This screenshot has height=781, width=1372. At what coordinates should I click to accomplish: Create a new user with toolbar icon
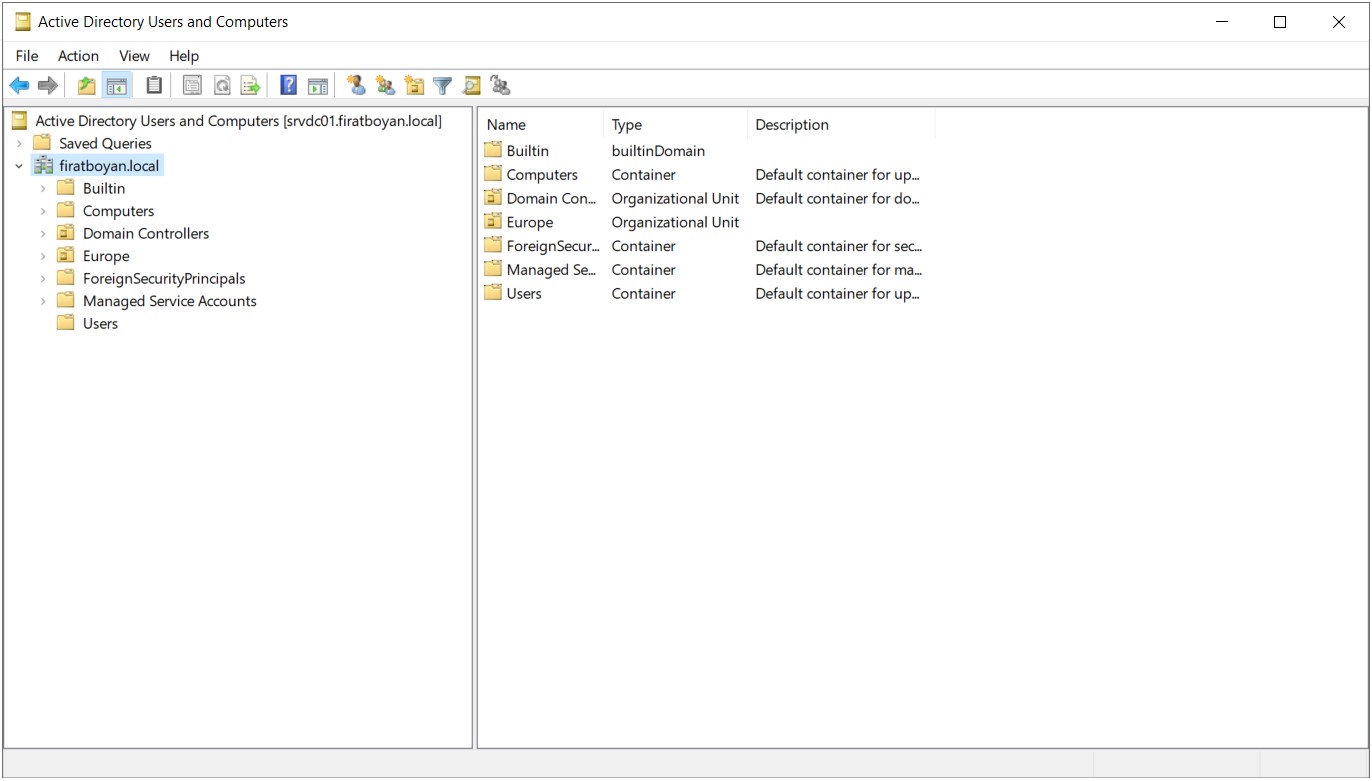[x=356, y=86]
